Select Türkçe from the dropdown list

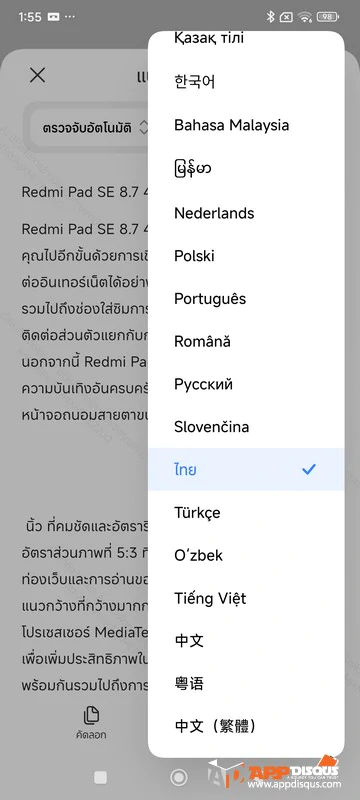[x=246, y=512]
